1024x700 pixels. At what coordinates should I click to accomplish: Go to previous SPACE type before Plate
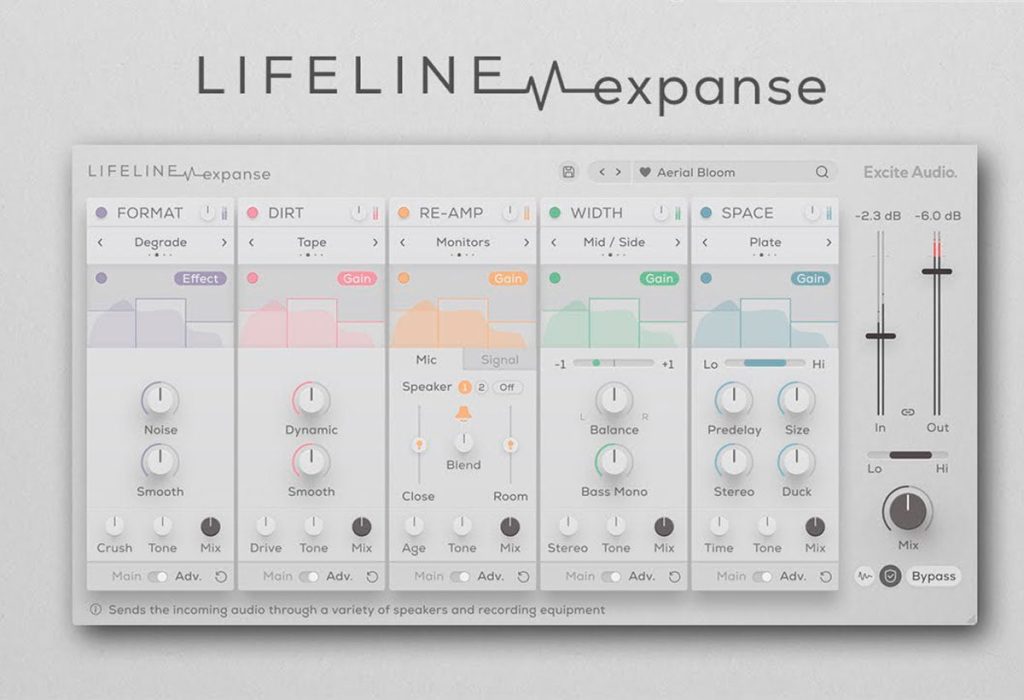[705, 242]
